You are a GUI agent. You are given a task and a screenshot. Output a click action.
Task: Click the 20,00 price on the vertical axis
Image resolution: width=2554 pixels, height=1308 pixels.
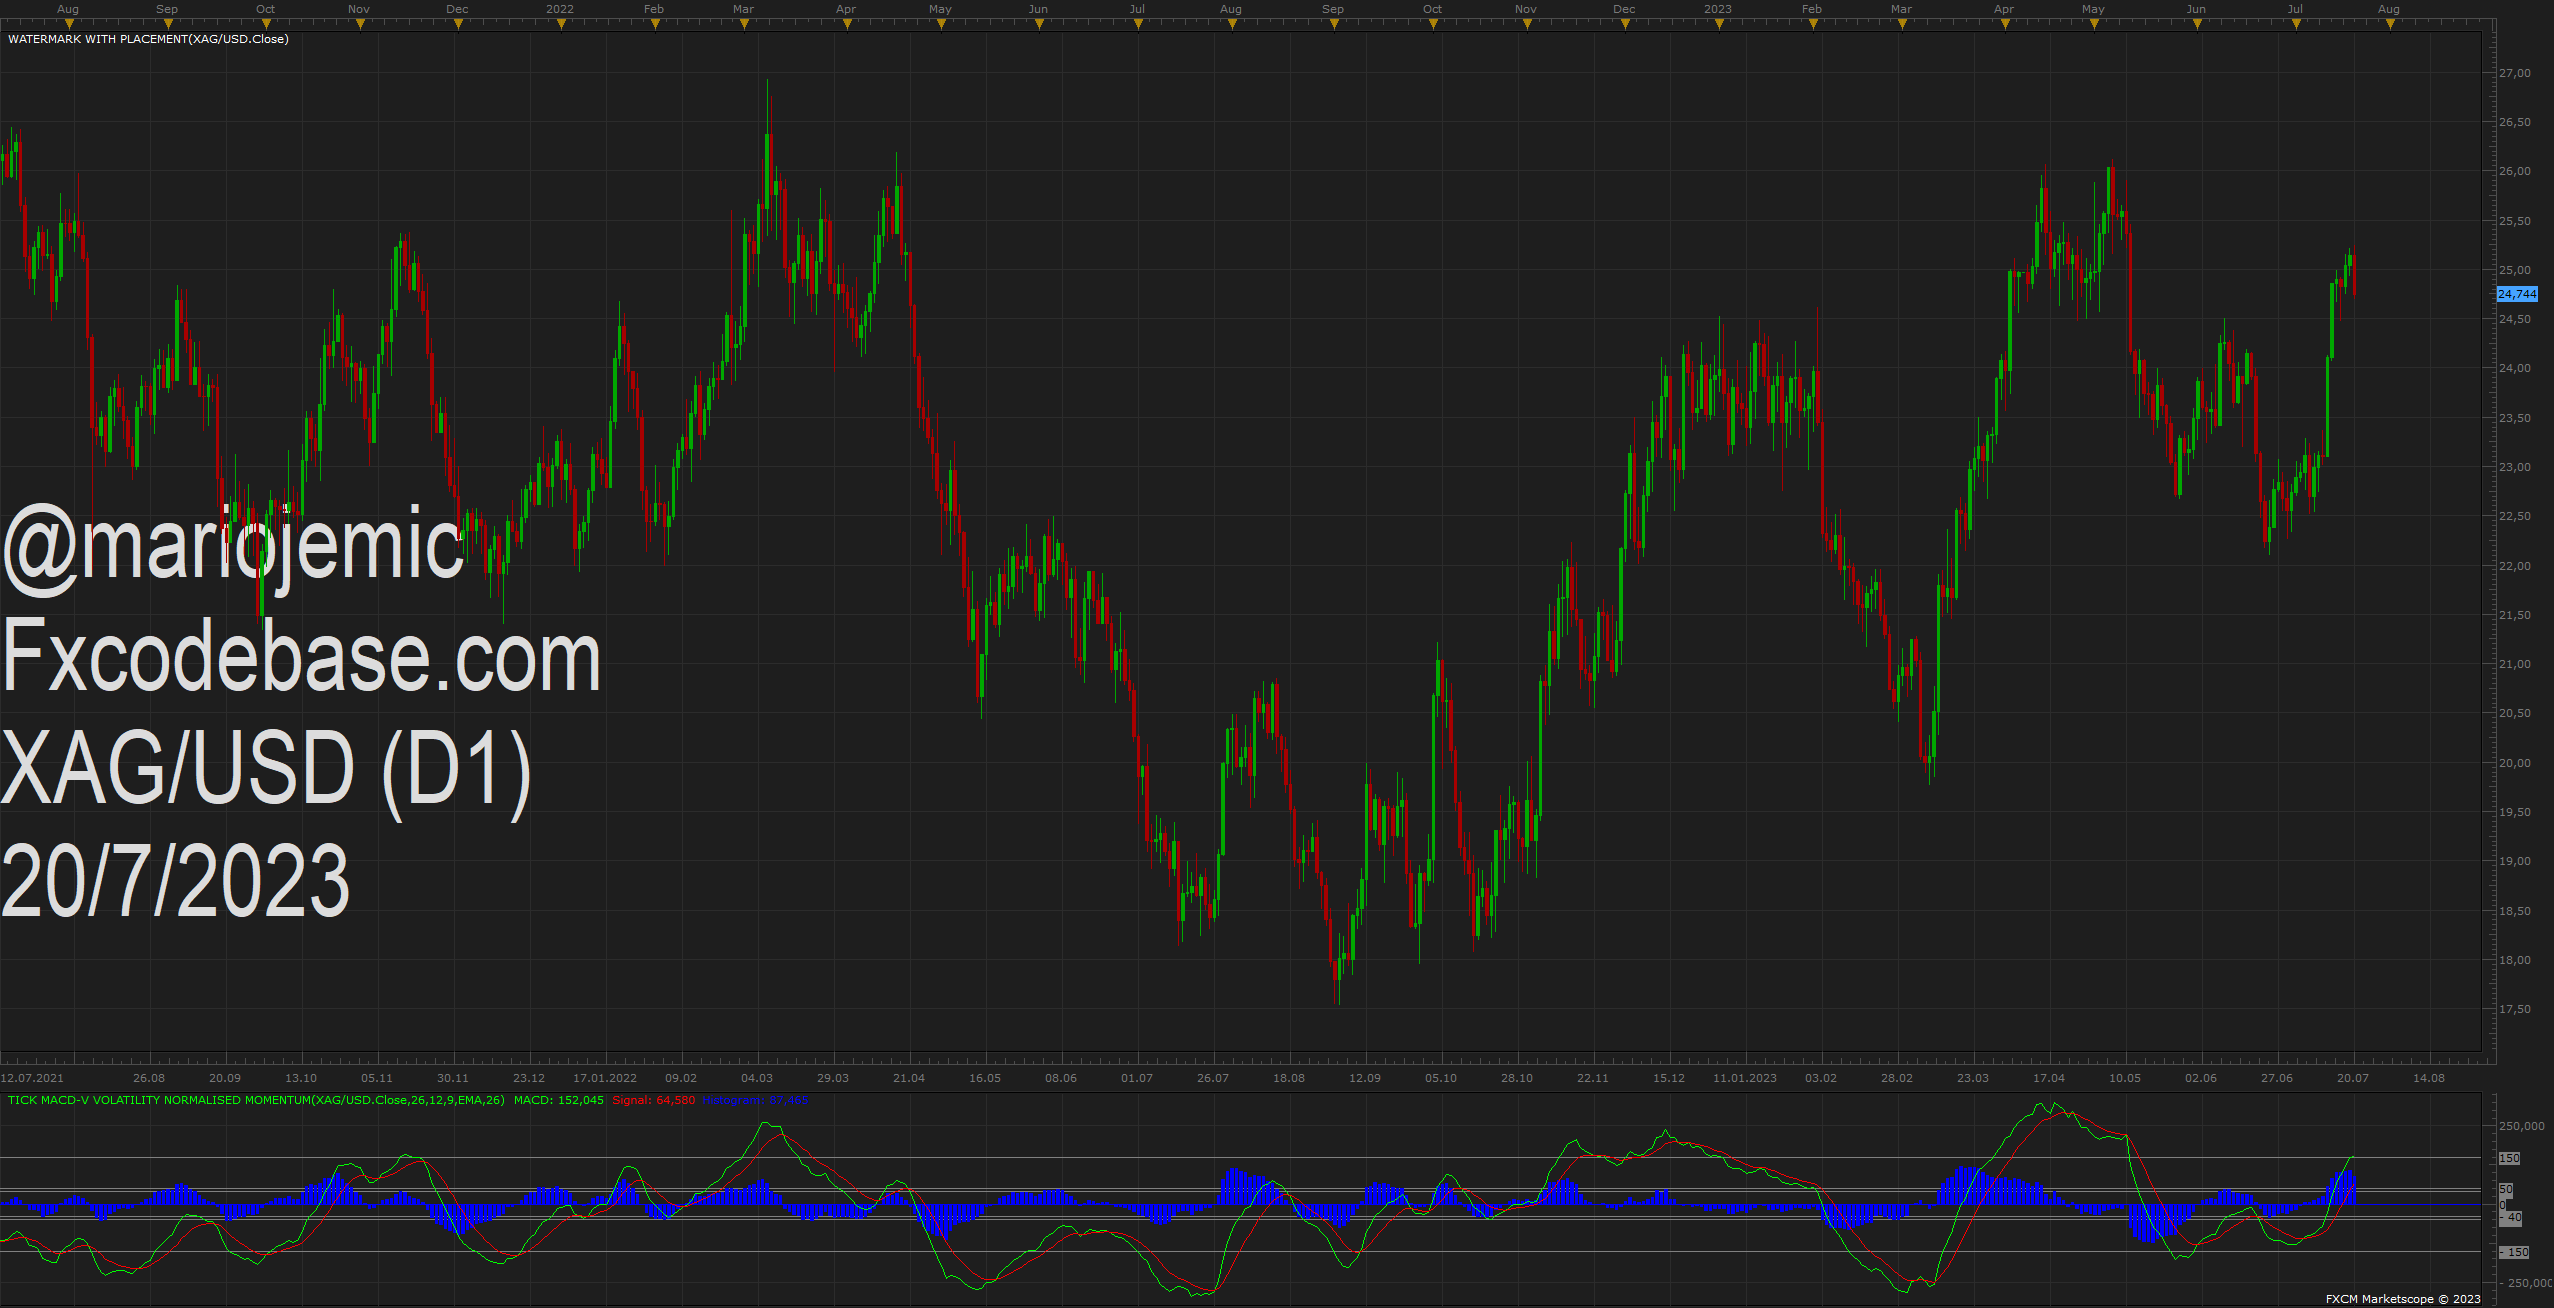(2515, 763)
